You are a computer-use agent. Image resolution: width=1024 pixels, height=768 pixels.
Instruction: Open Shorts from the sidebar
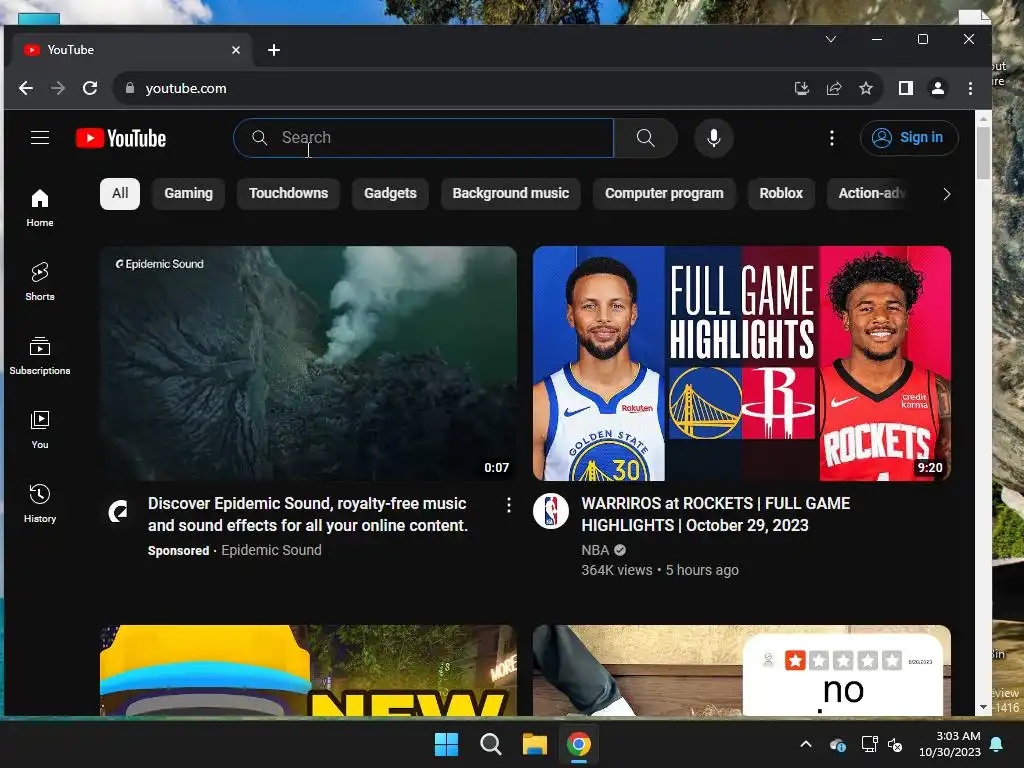(40, 282)
